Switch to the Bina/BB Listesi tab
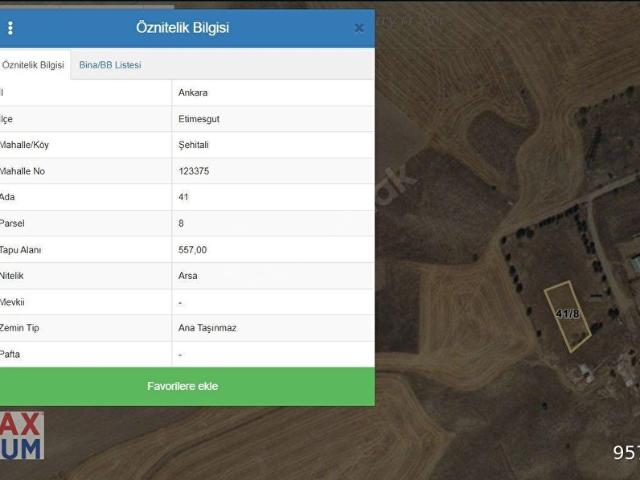Image resolution: width=640 pixels, height=480 pixels. tap(110, 65)
